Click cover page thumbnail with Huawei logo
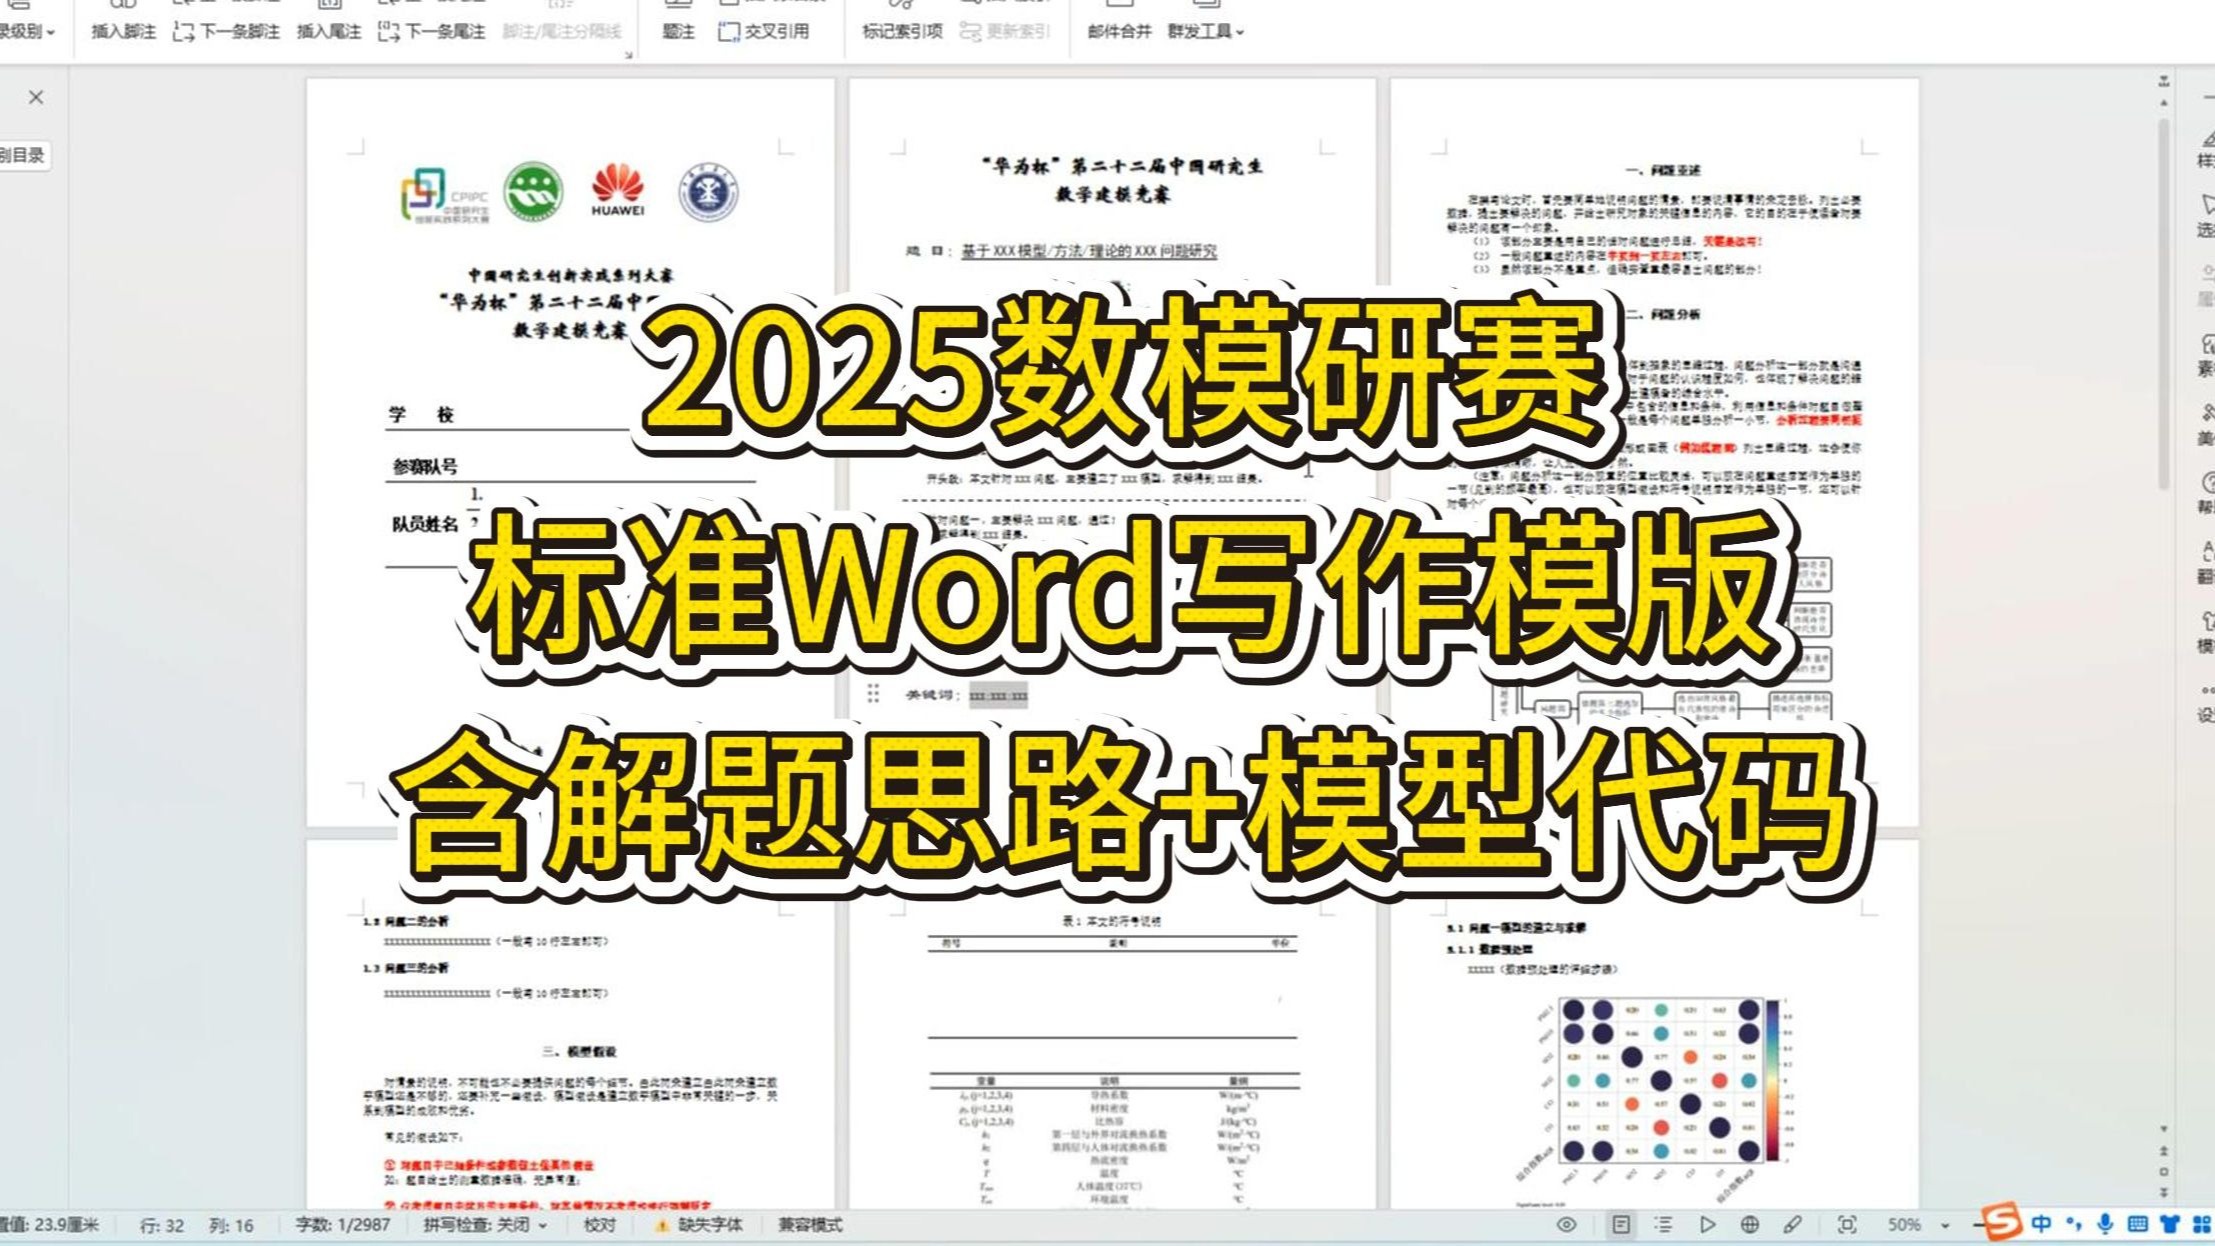2215x1246 pixels. [x=570, y=452]
